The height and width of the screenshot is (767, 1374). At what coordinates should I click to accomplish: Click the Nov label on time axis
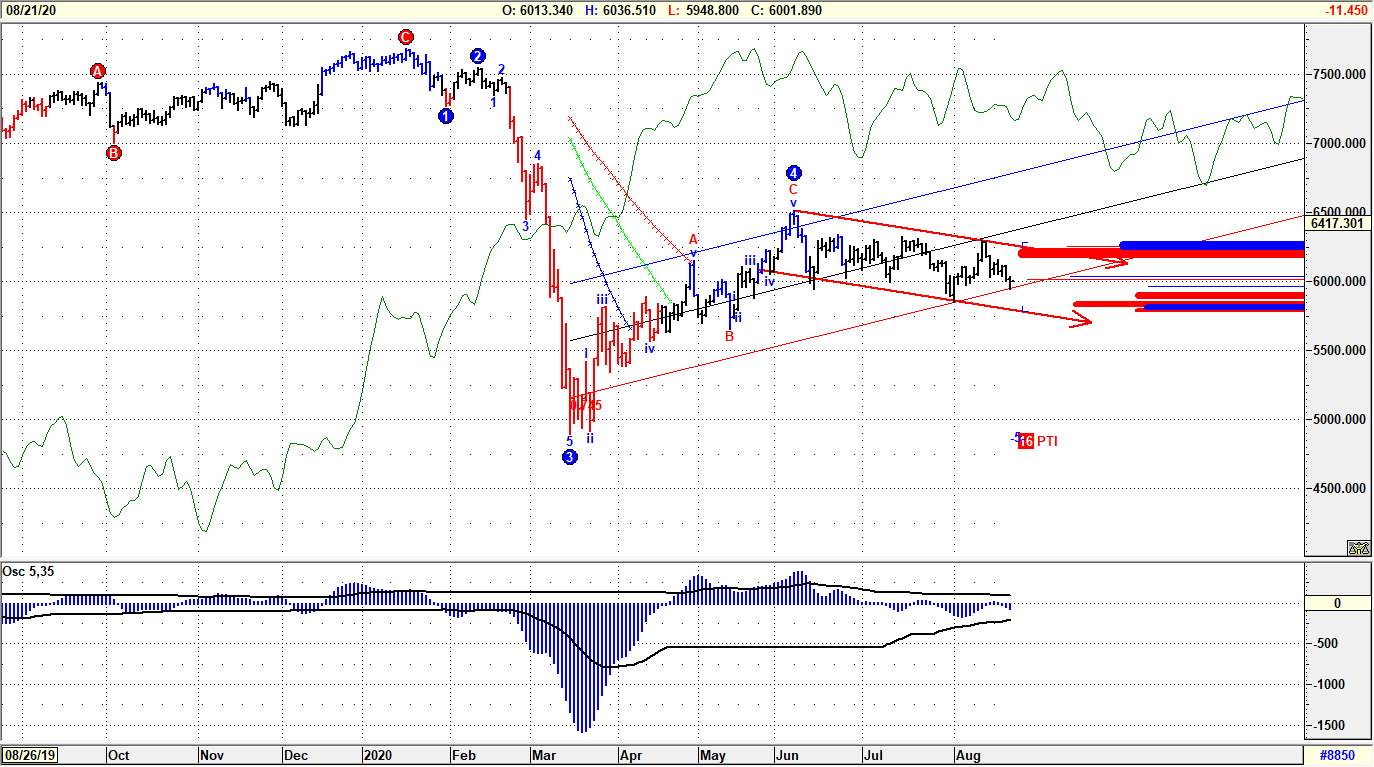(212, 756)
